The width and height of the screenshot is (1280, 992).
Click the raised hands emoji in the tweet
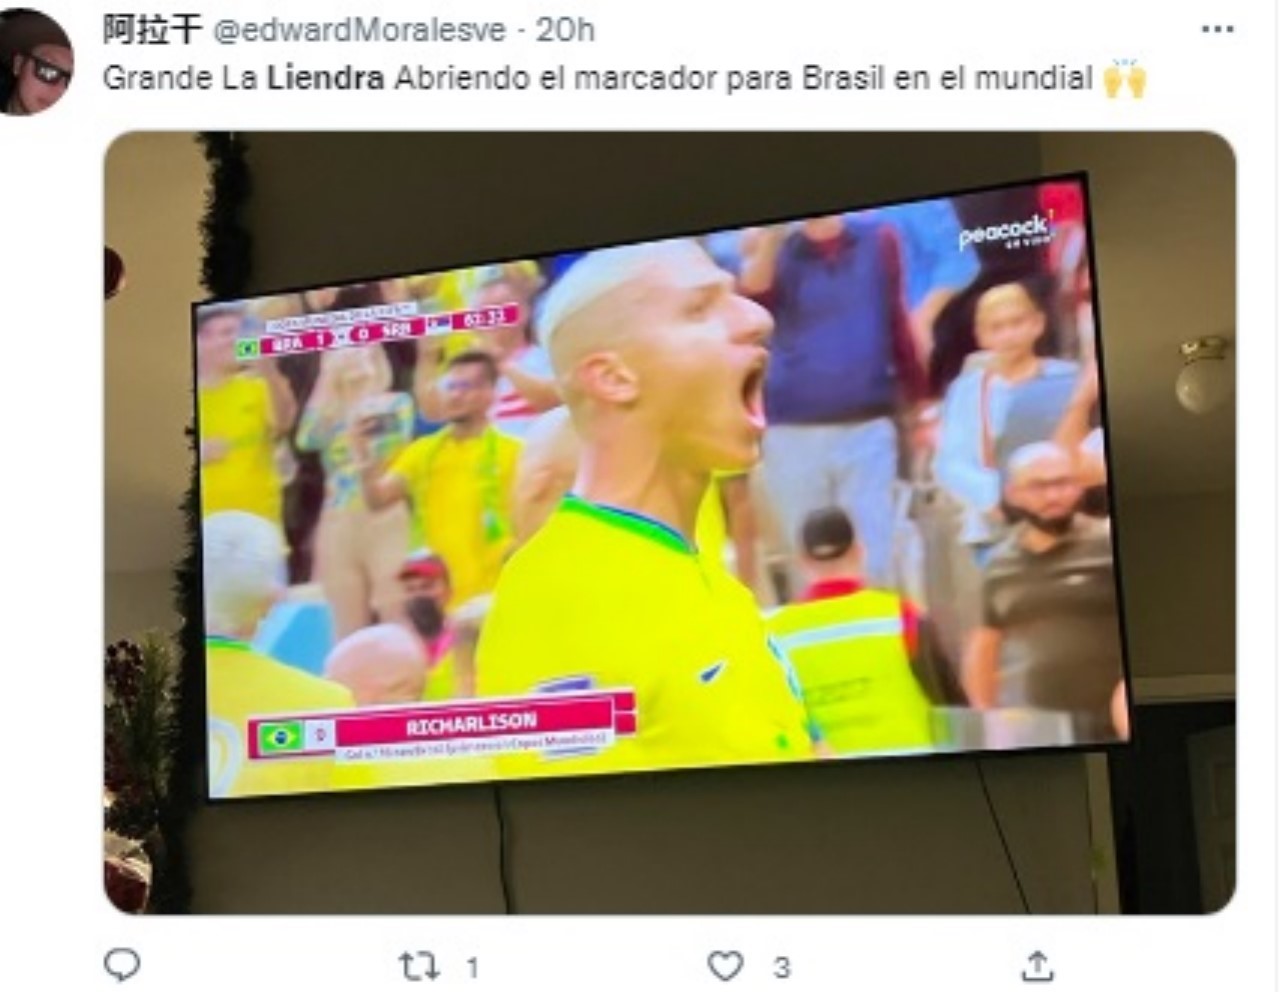(1124, 78)
